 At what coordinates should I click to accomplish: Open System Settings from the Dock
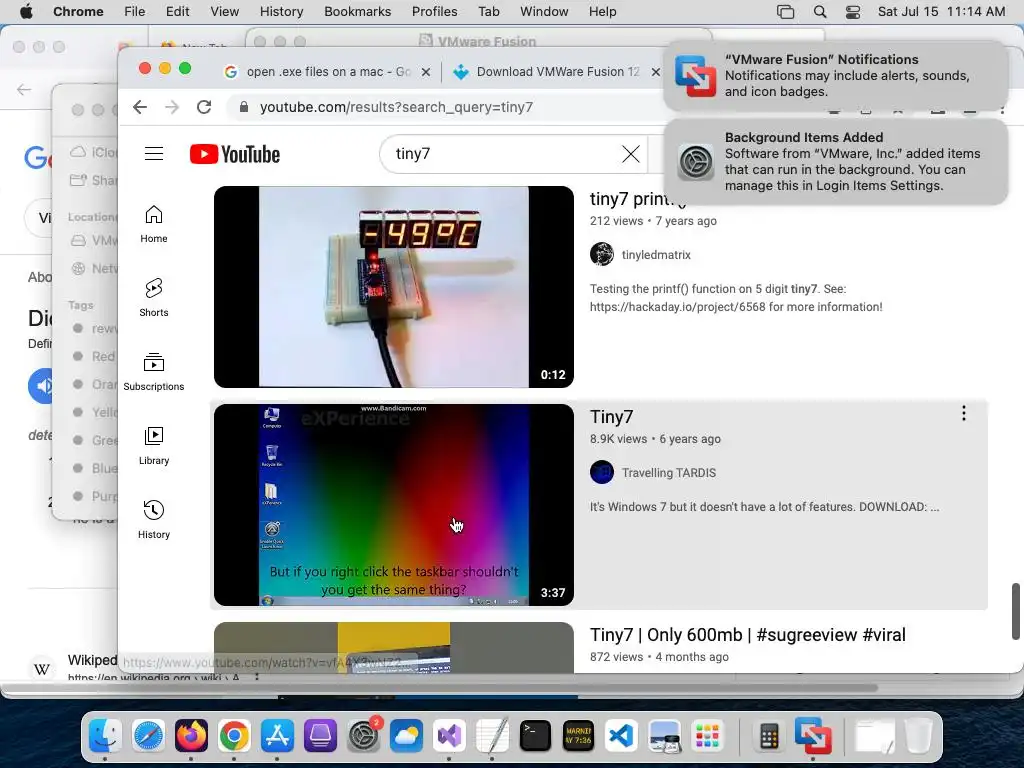(364, 736)
